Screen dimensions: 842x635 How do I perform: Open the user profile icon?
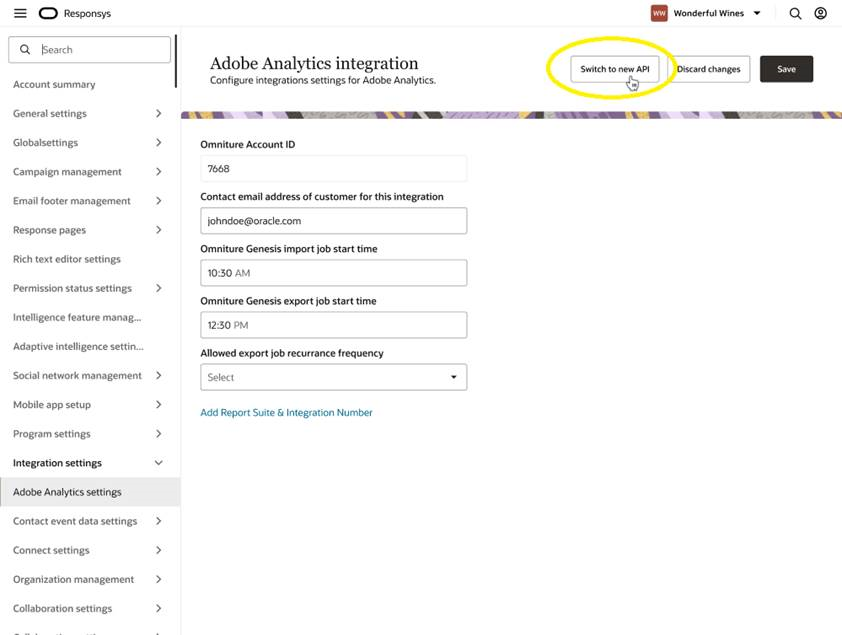(820, 13)
